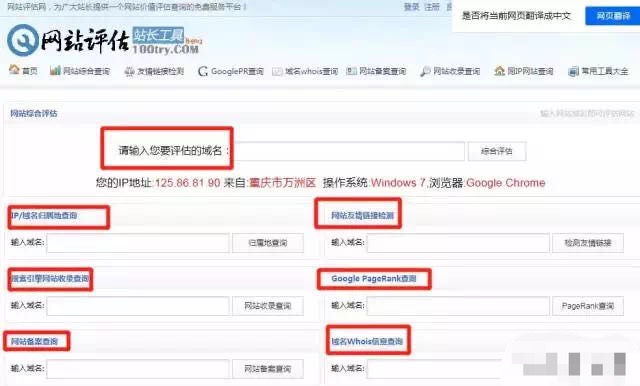Viewport: 640px width, 386px height.
Task: Click the 网站评估 wrench logo icon
Action: point(22,40)
